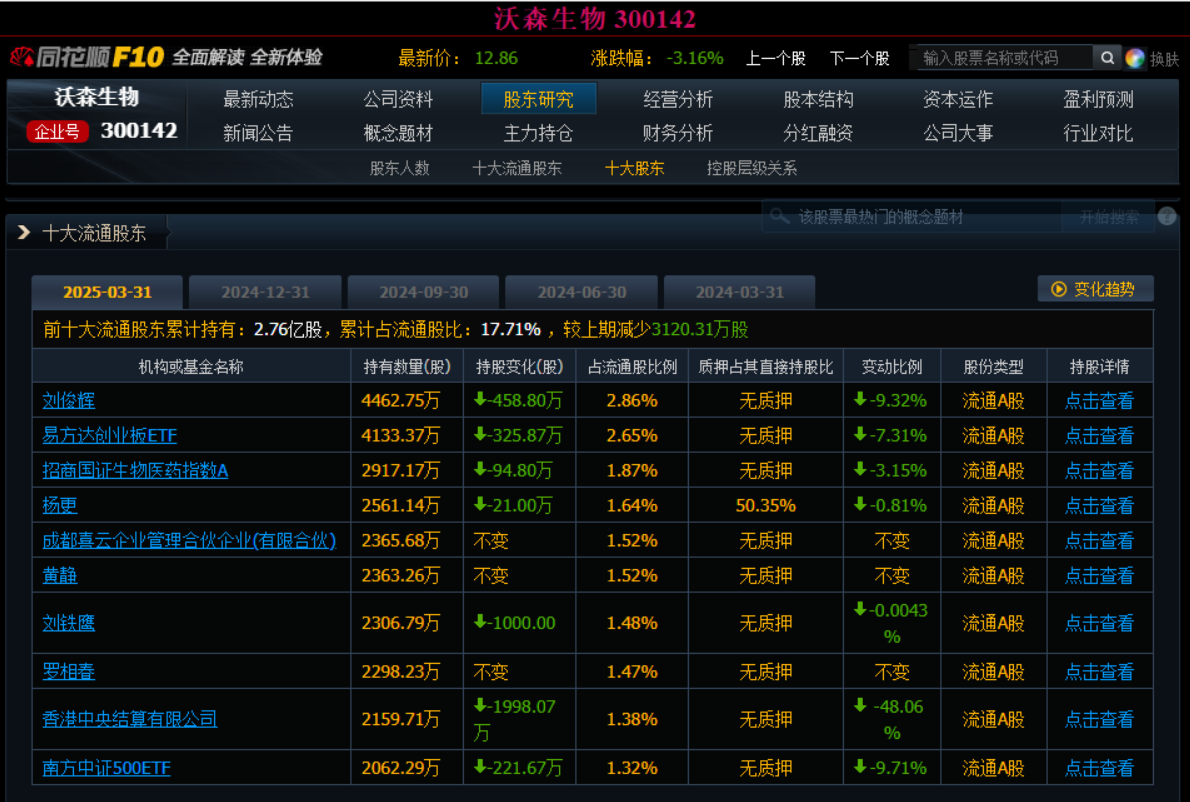
Task: Click the down arrow beside -9.71%
Action: [860, 766]
